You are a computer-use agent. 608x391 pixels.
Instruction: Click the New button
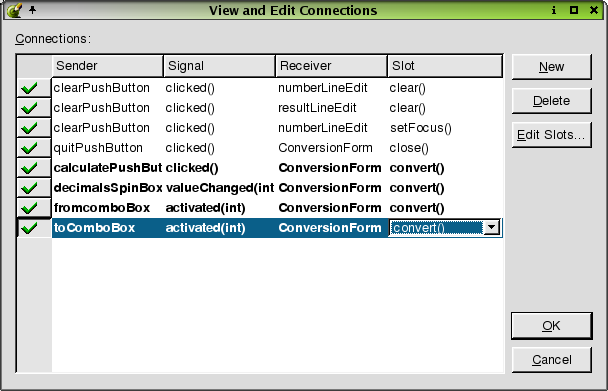[551, 67]
